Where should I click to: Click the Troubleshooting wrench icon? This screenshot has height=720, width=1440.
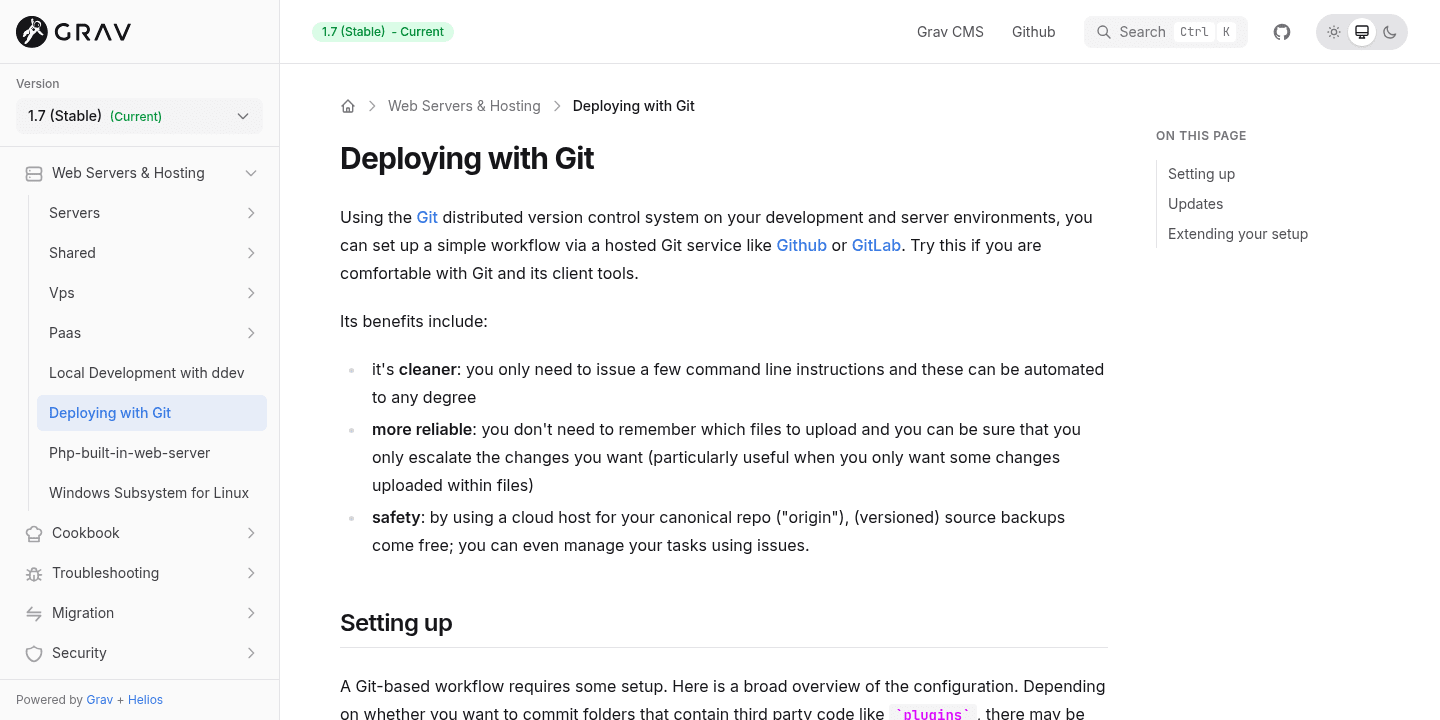click(33, 573)
